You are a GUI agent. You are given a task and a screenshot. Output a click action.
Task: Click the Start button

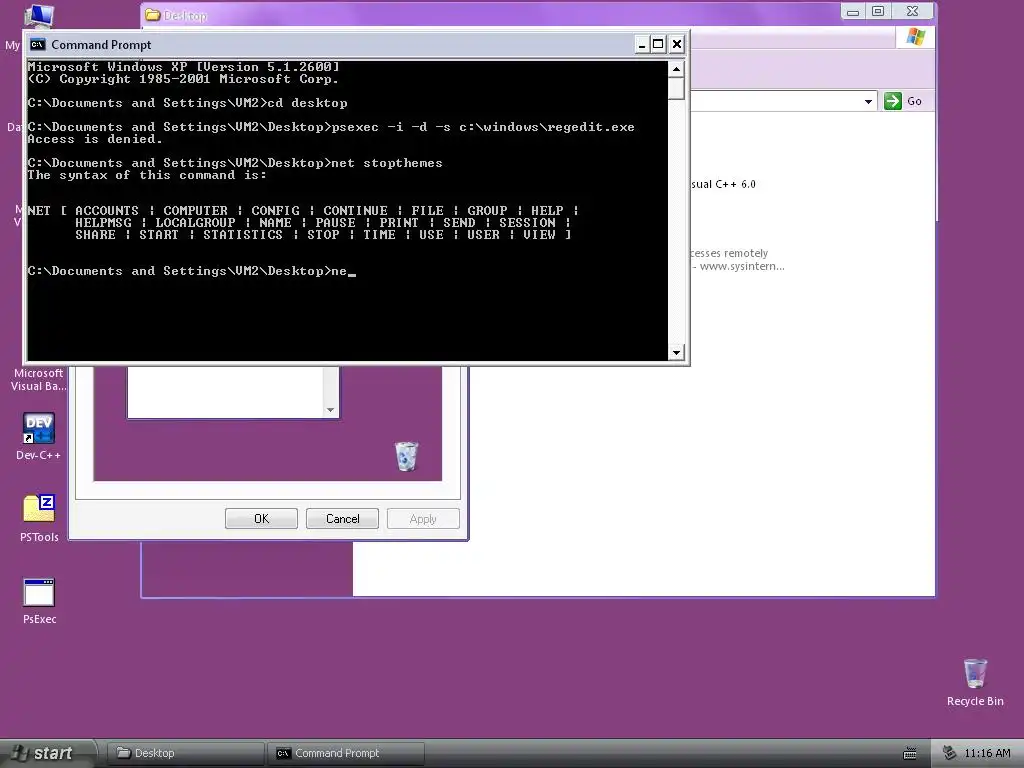pos(46,753)
